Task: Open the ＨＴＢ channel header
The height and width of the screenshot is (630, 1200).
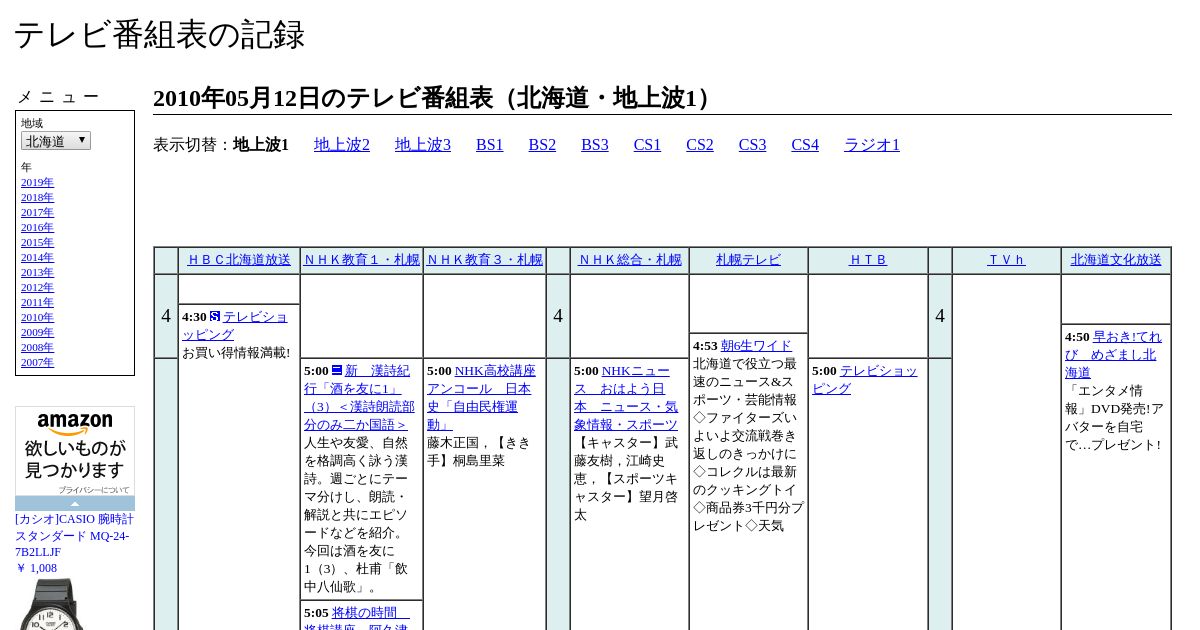Action: click(x=868, y=260)
